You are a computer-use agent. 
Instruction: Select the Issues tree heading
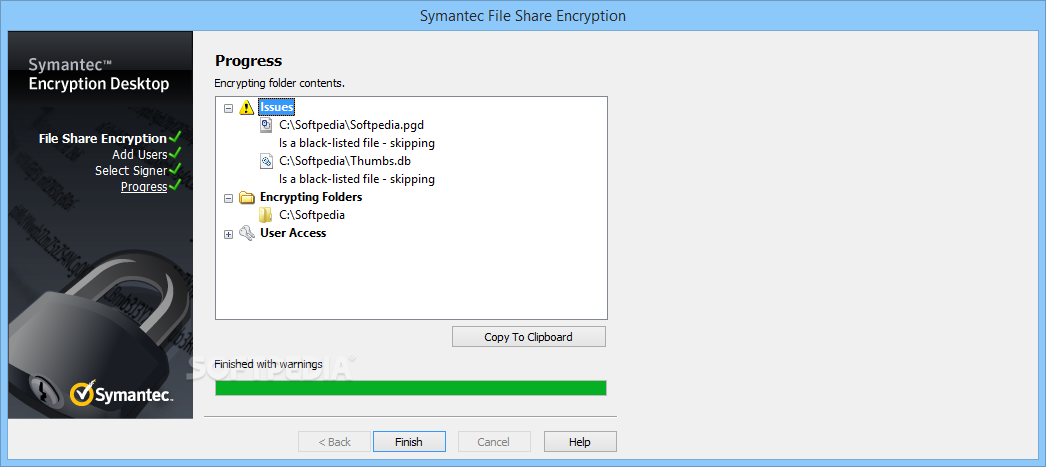click(x=276, y=107)
